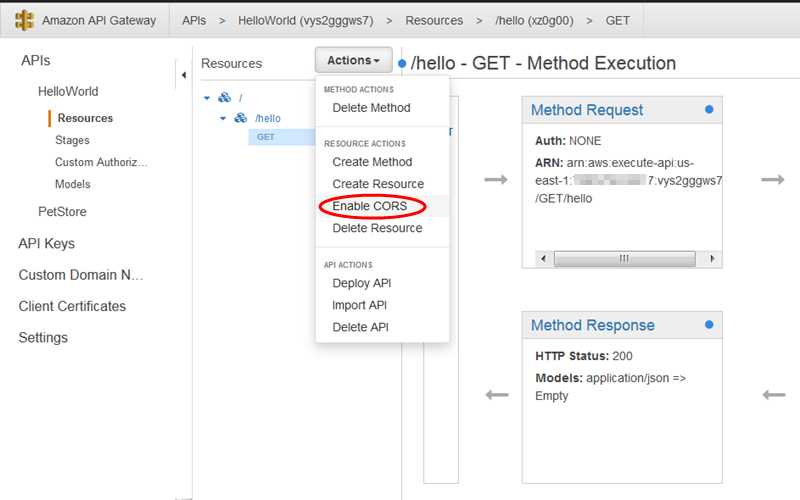Collapse the Resources panel with the arrow
The width and height of the screenshot is (800, 500).
pyautogui.click(x=184, y=75)
